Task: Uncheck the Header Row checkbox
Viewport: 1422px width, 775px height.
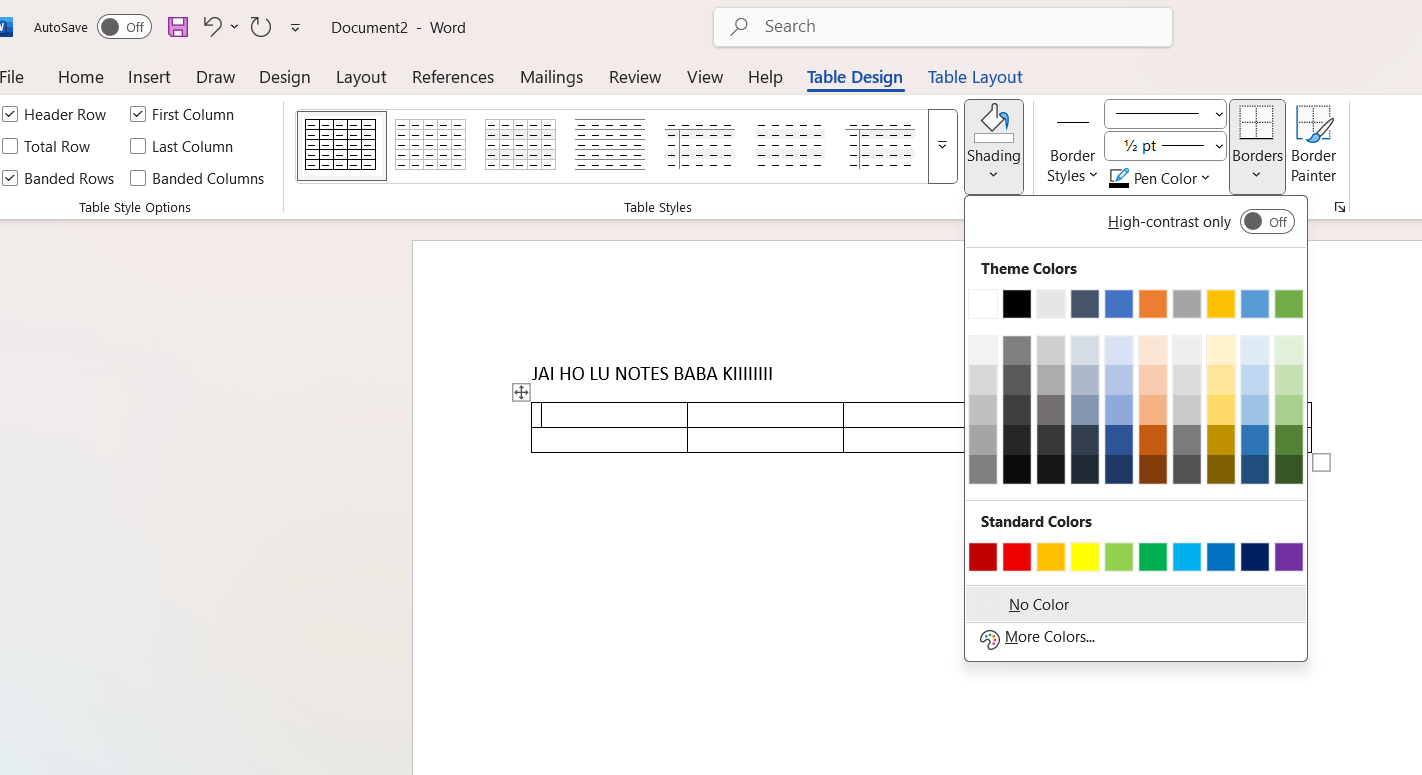Action: point(10,114)
